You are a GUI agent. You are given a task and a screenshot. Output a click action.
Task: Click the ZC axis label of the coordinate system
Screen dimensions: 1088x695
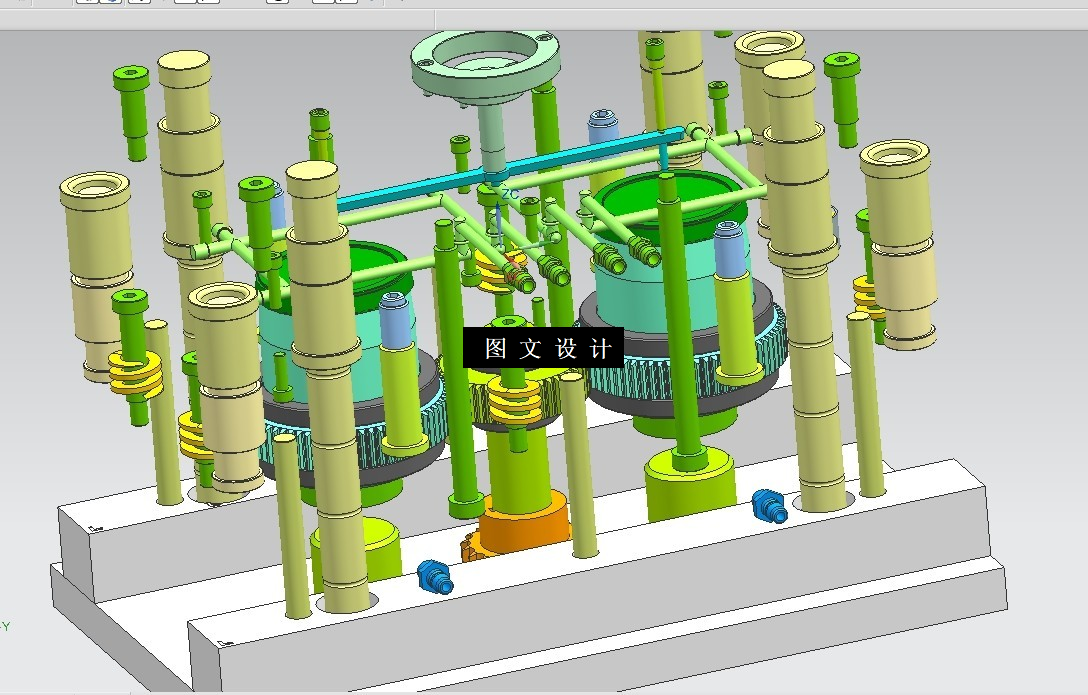coord(510,194)
